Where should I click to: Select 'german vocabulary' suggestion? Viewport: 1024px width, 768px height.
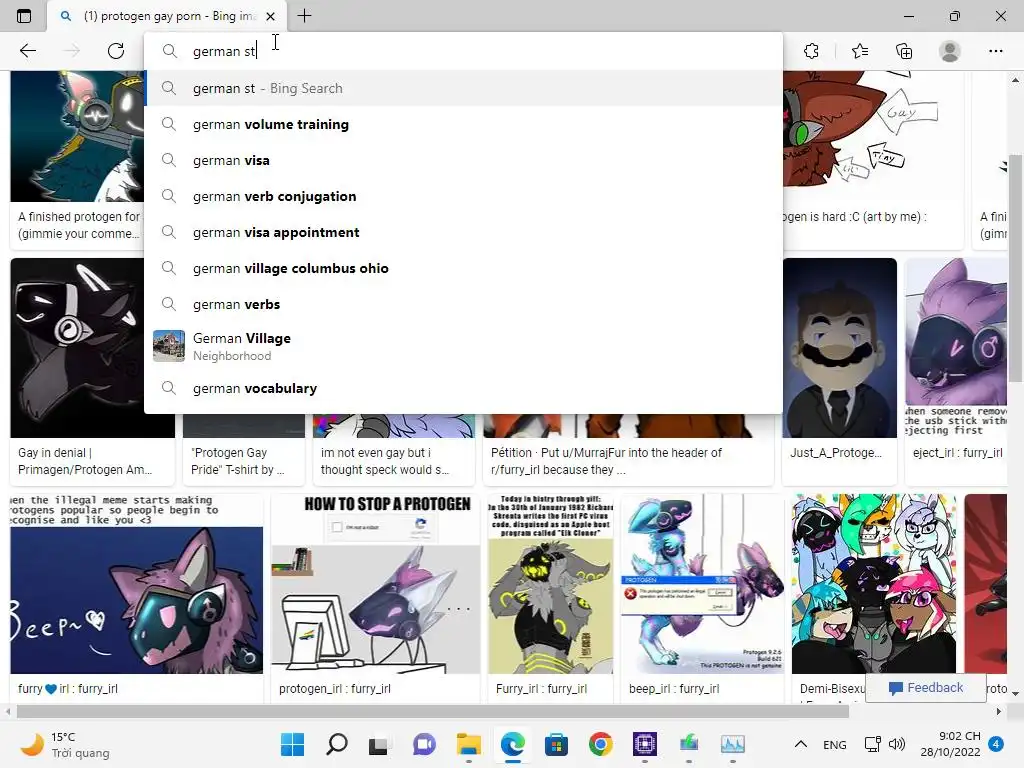[x=464, y=388]
